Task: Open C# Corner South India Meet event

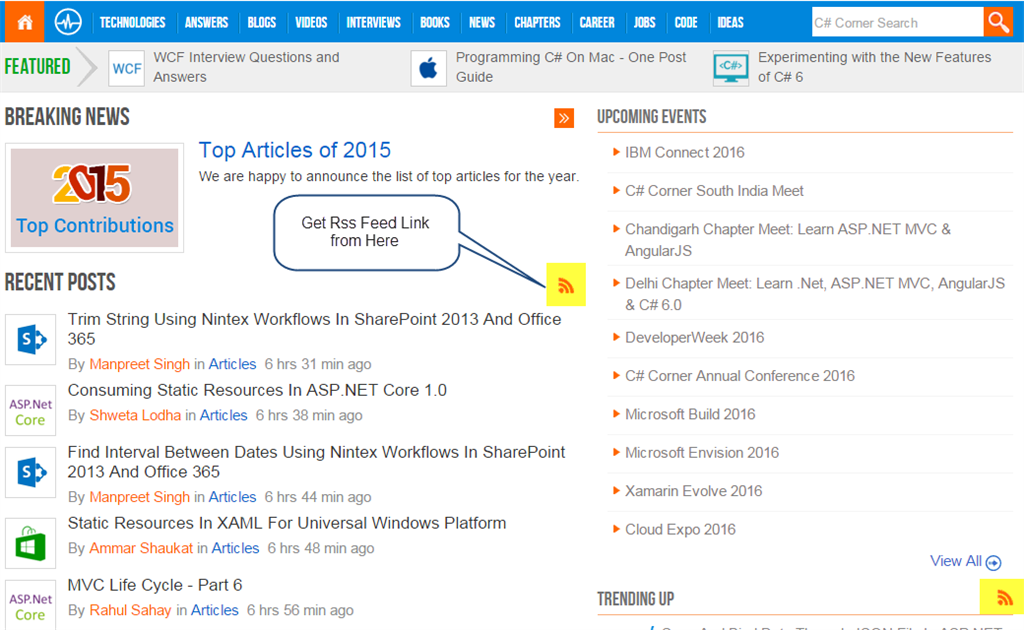Action: point(714,191)
